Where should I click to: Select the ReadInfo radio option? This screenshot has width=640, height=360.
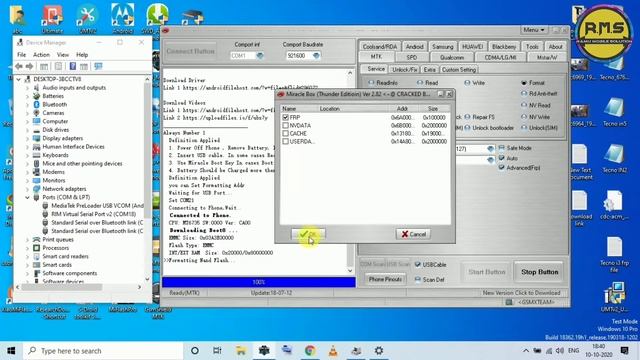[371, 83]
